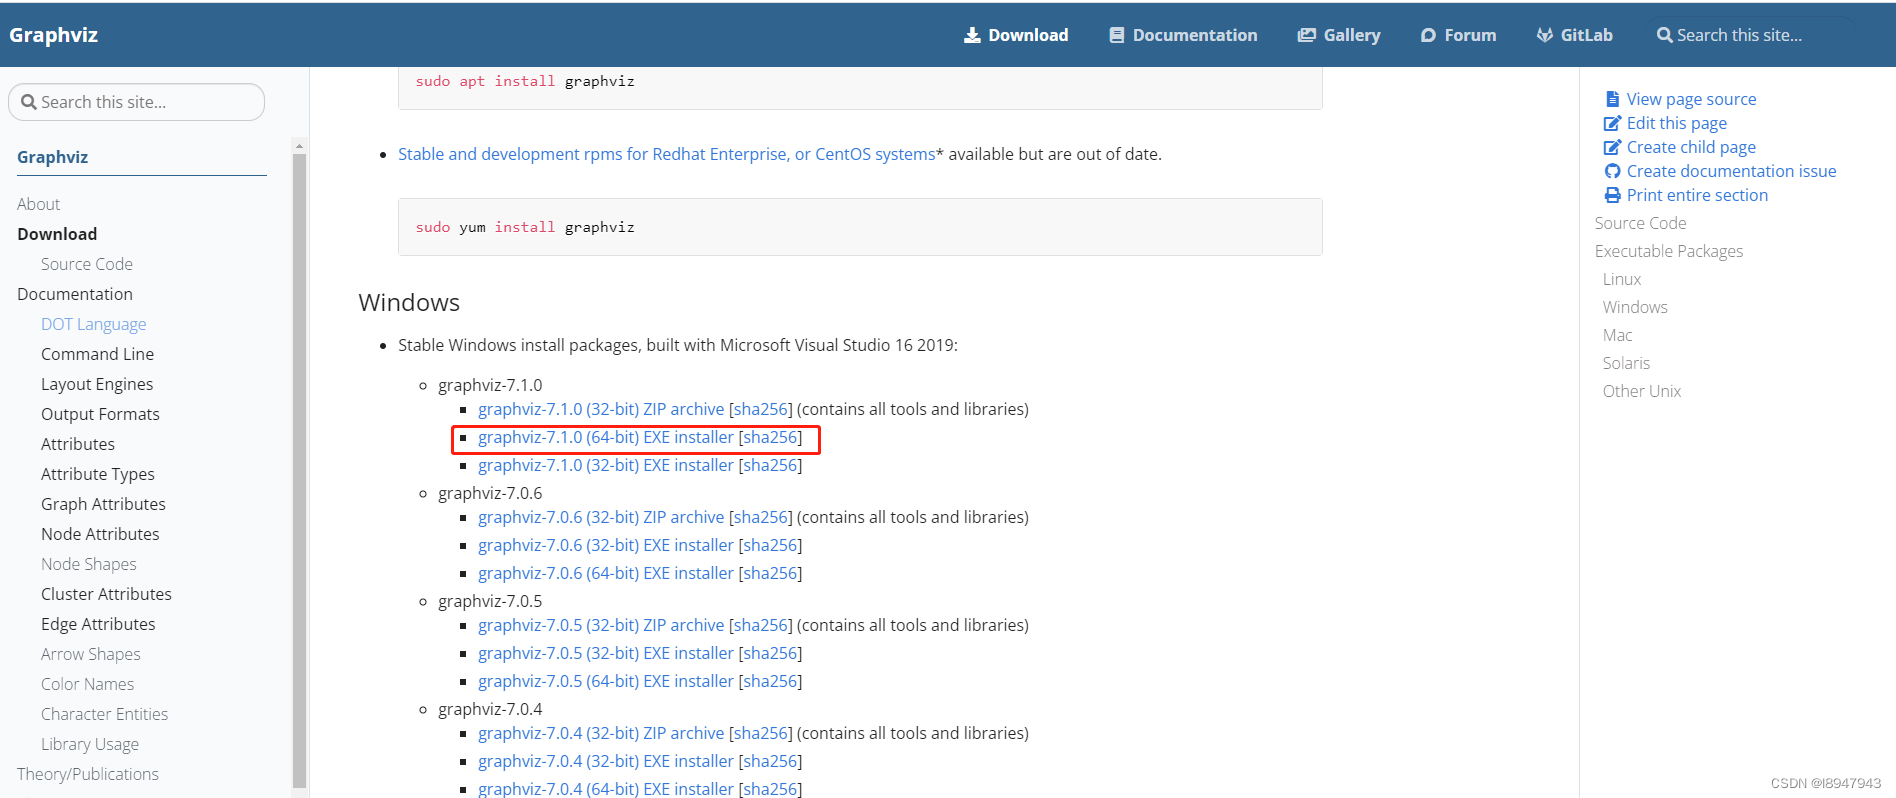Download graphviz-7.0.4 (32-bit) ZIP archive
This screenshot has height=798, width=1896.
pyautogui.click(x=601, y=733)
